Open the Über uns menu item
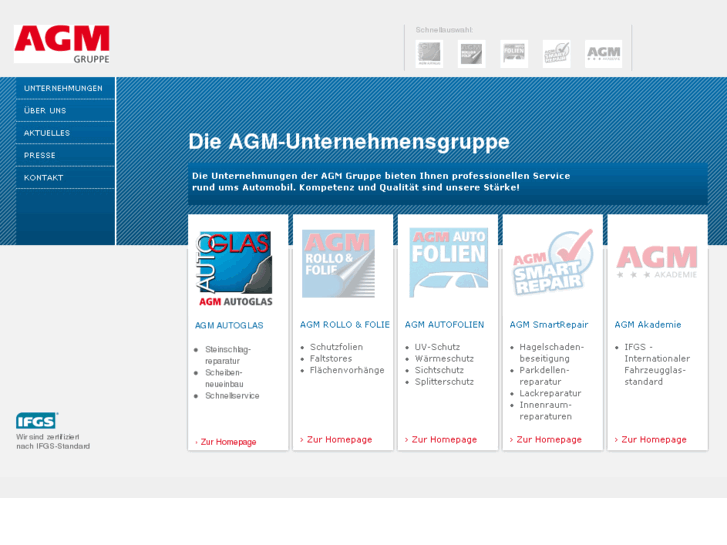 pos(65,110)
